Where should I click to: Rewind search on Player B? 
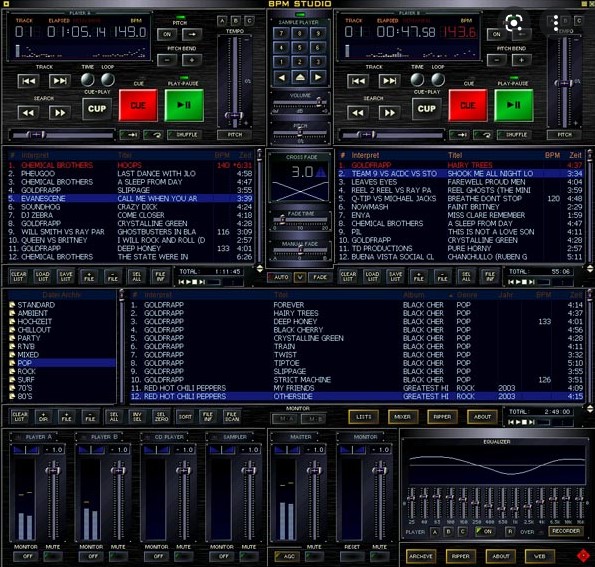(358, 113)
